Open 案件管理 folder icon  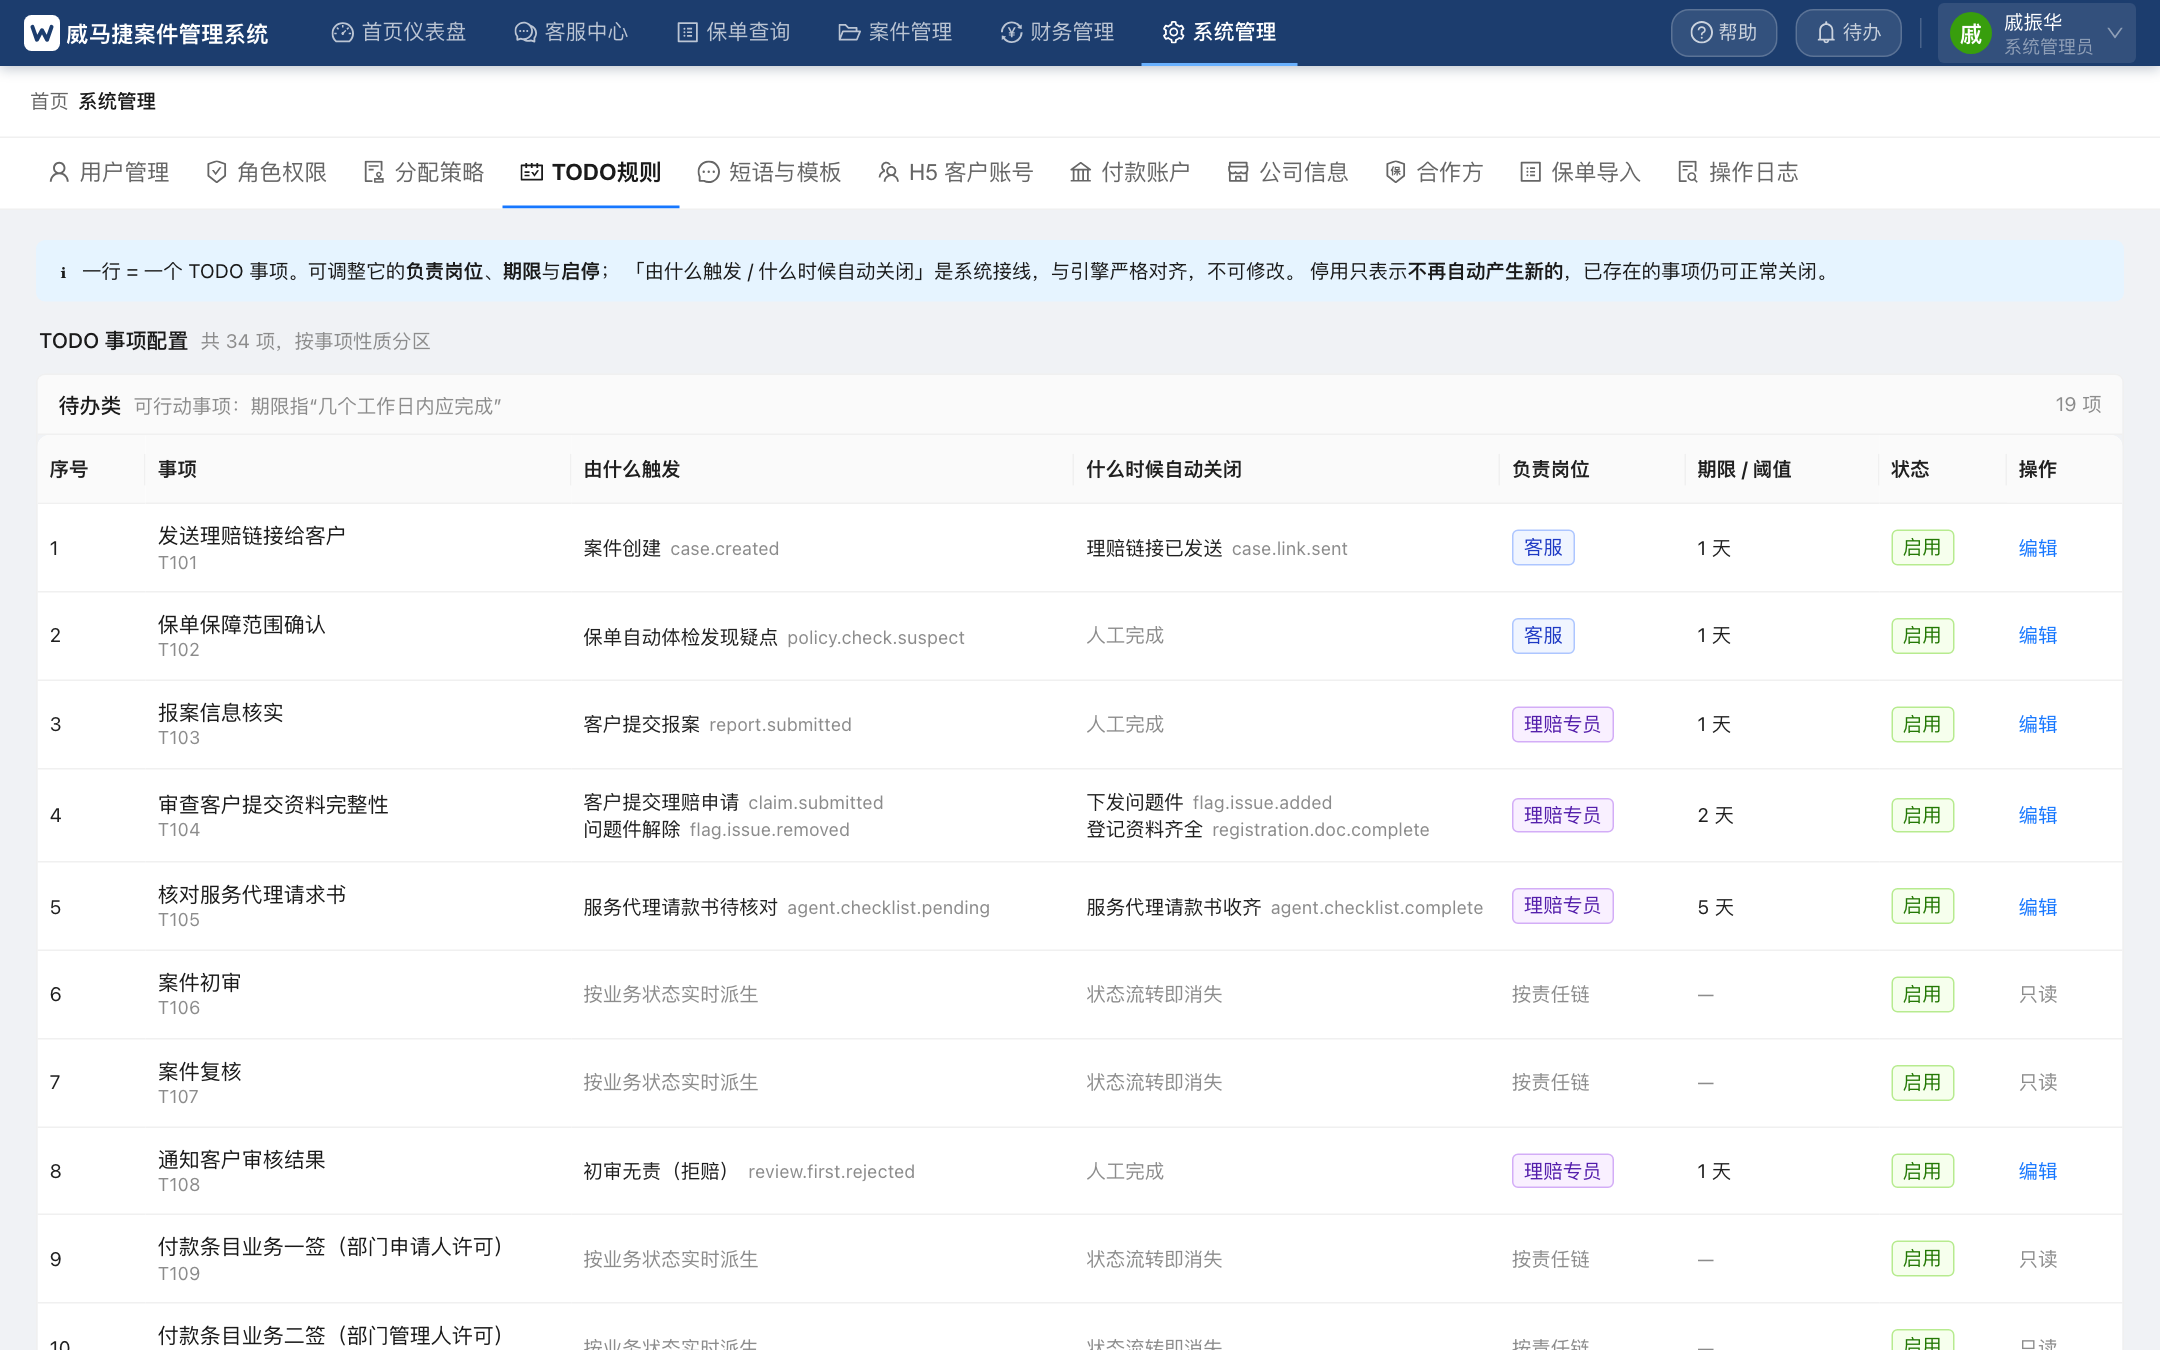(x=849, y=33)
